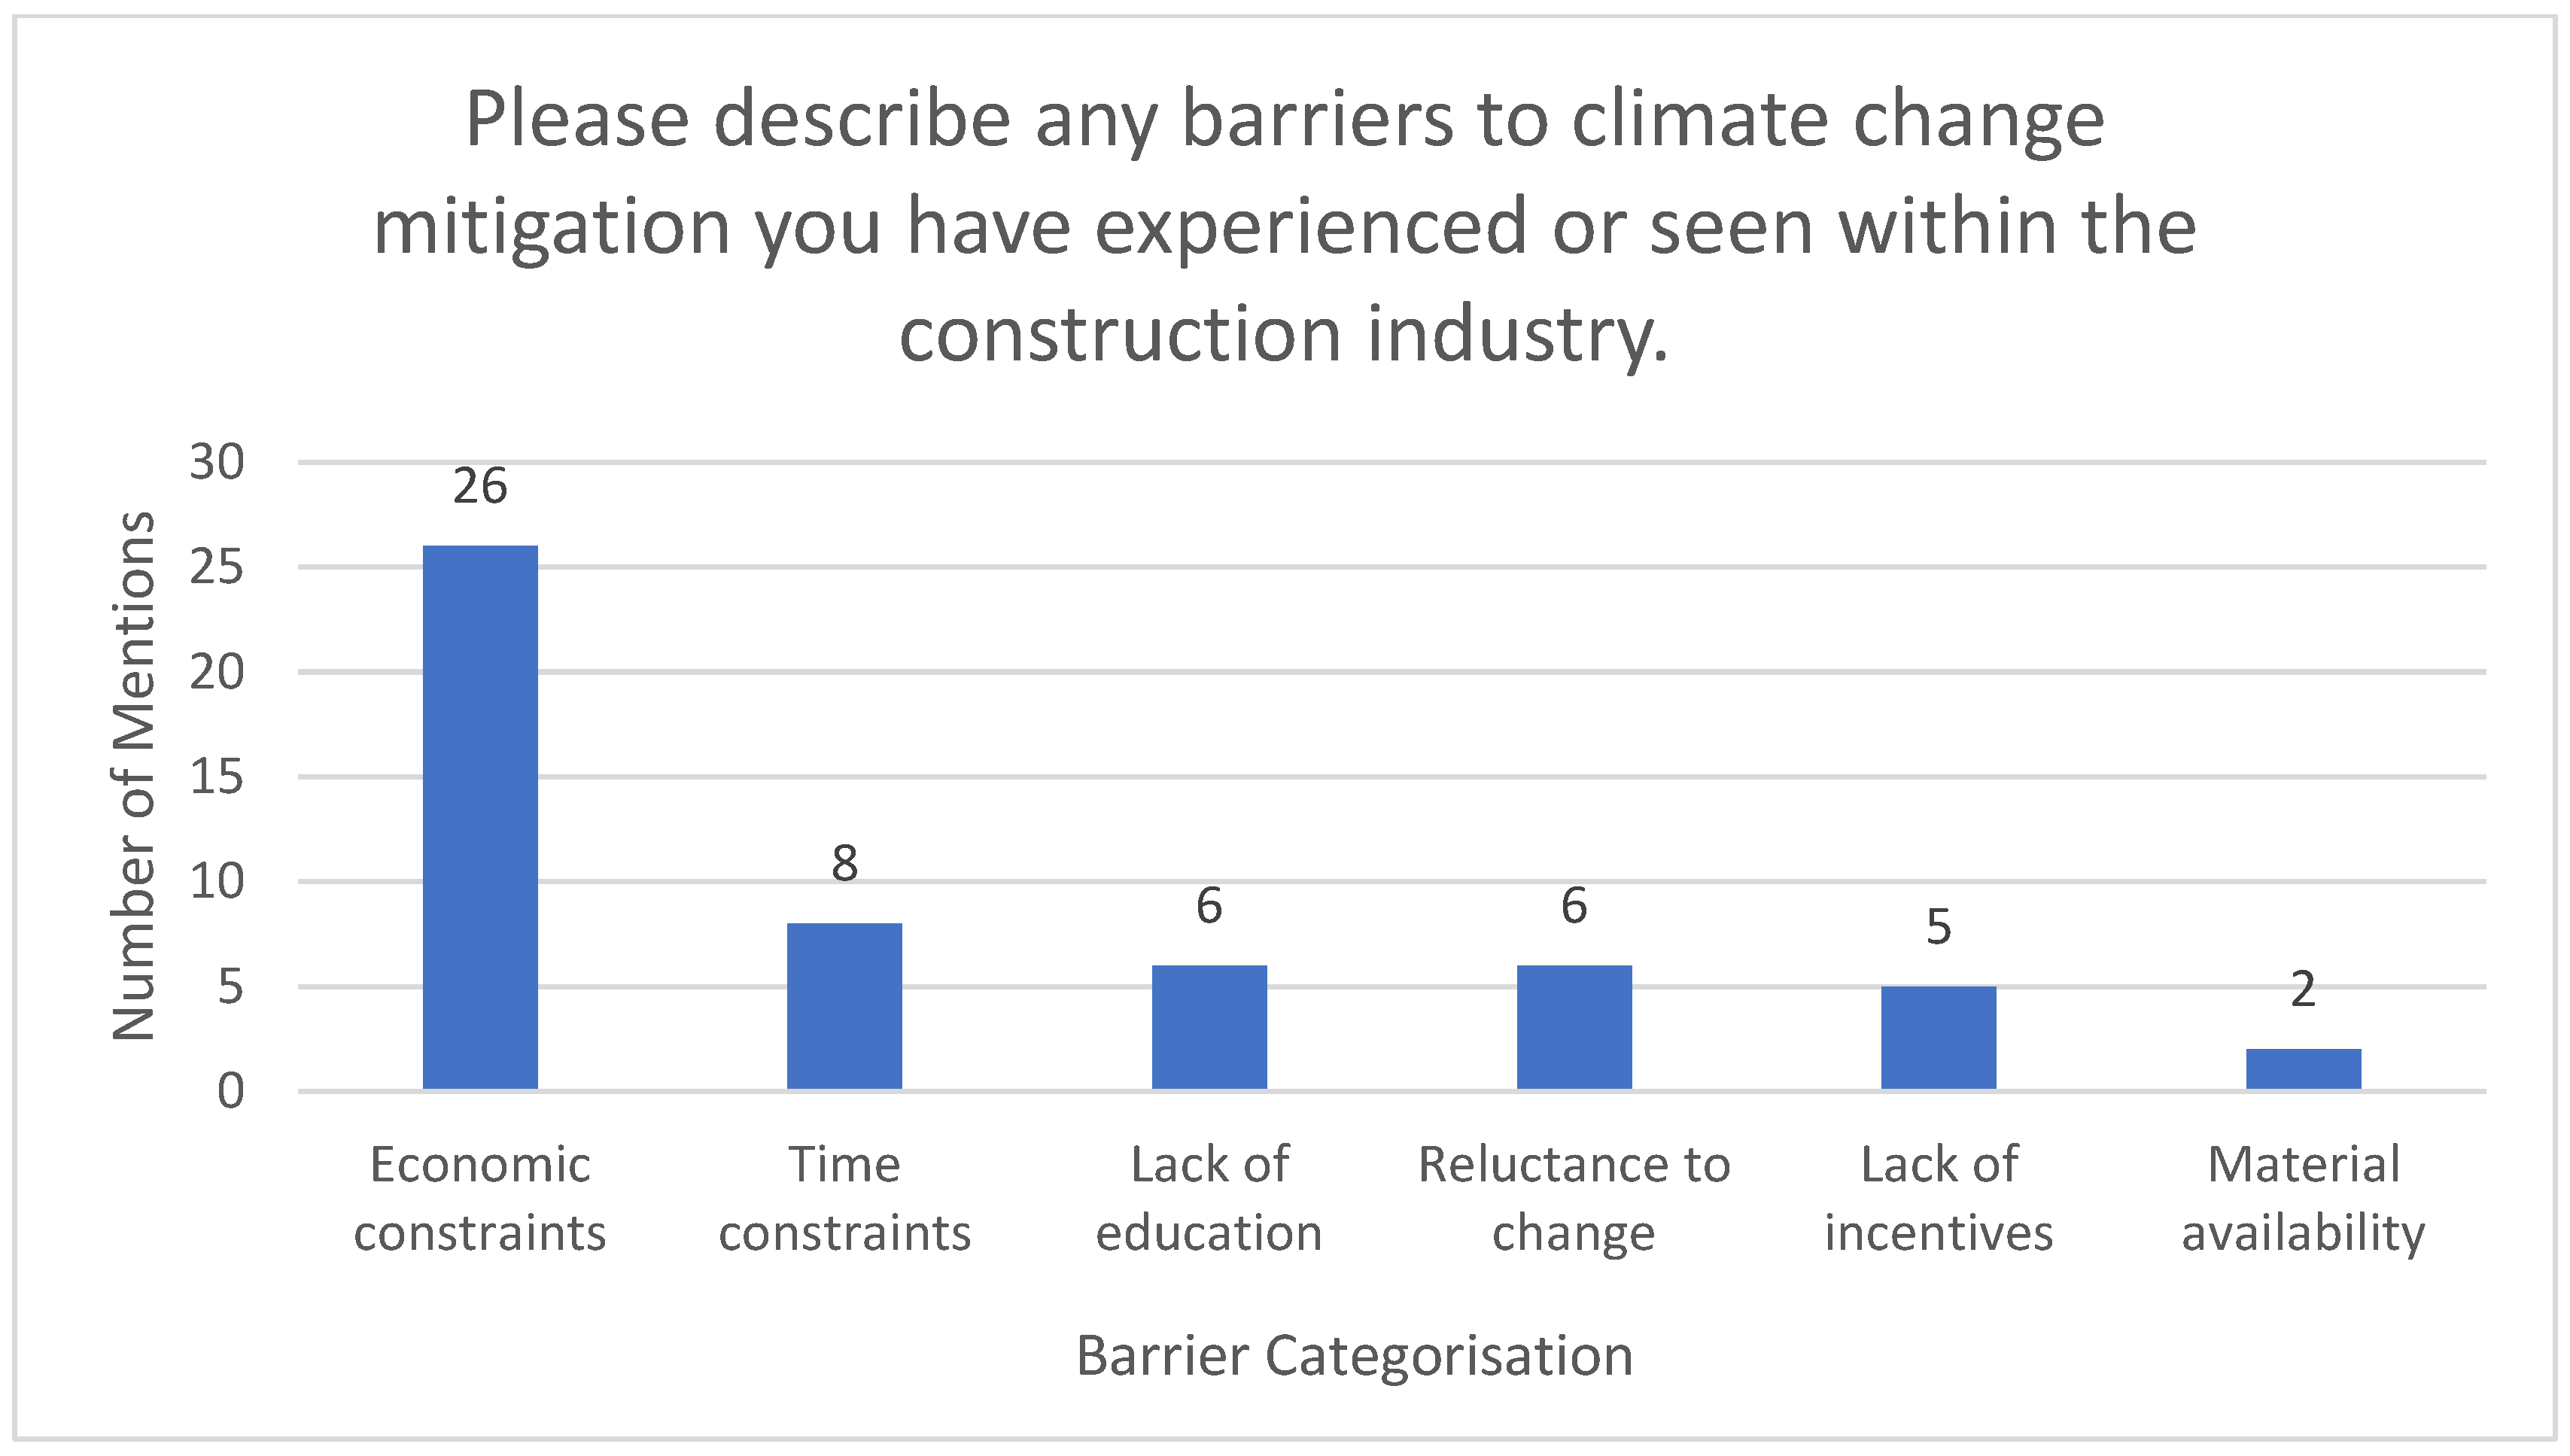Image resolution: width=2570 pixels, height=1456 pixels.
Task: Select the 15 tick label on vertical axis
Action: [x=217, y=777]
